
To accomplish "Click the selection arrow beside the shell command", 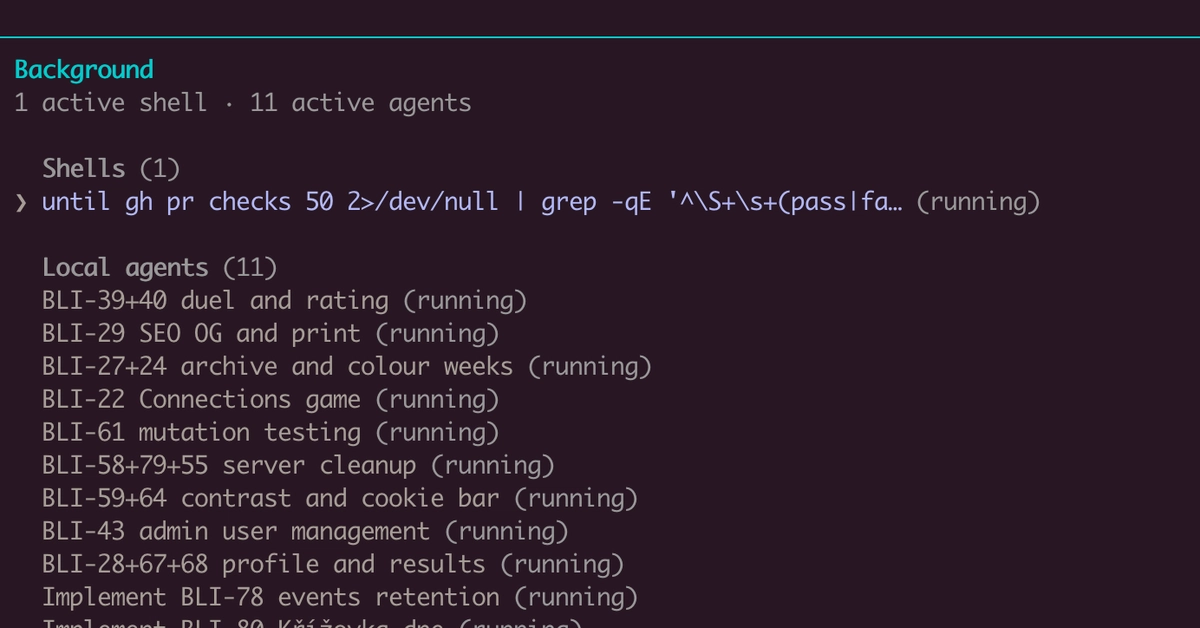I will click(22, 203).
